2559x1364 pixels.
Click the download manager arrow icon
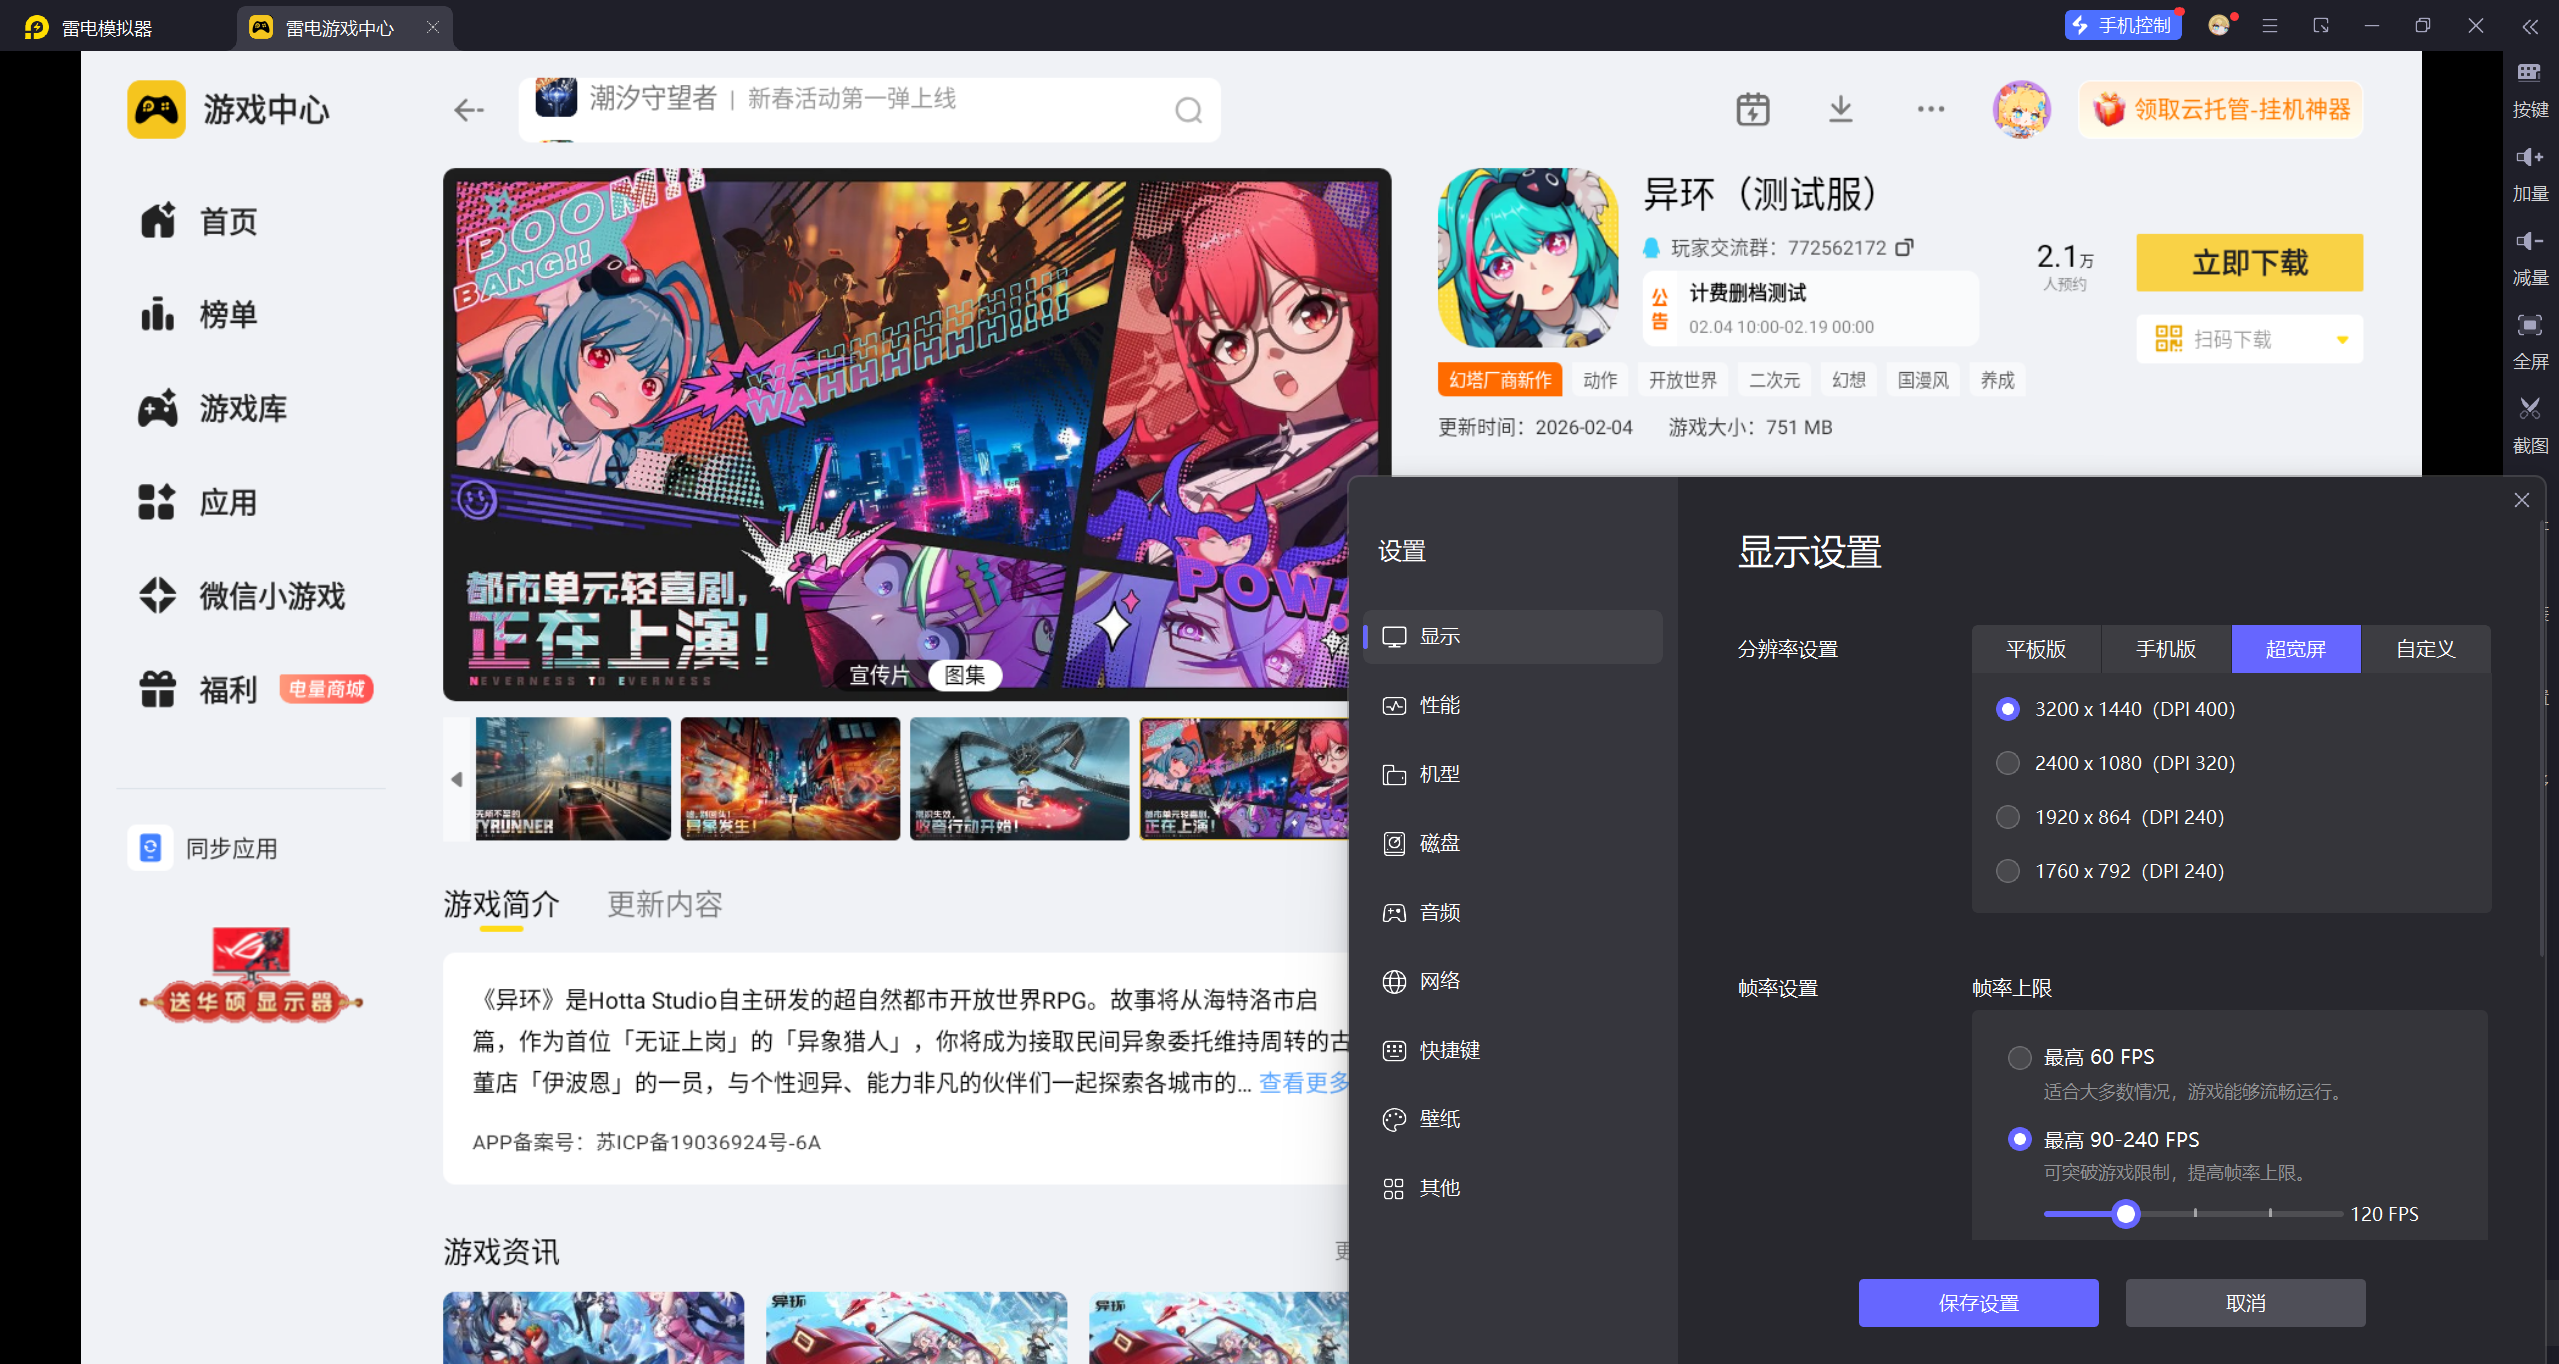coord(1840,109)
